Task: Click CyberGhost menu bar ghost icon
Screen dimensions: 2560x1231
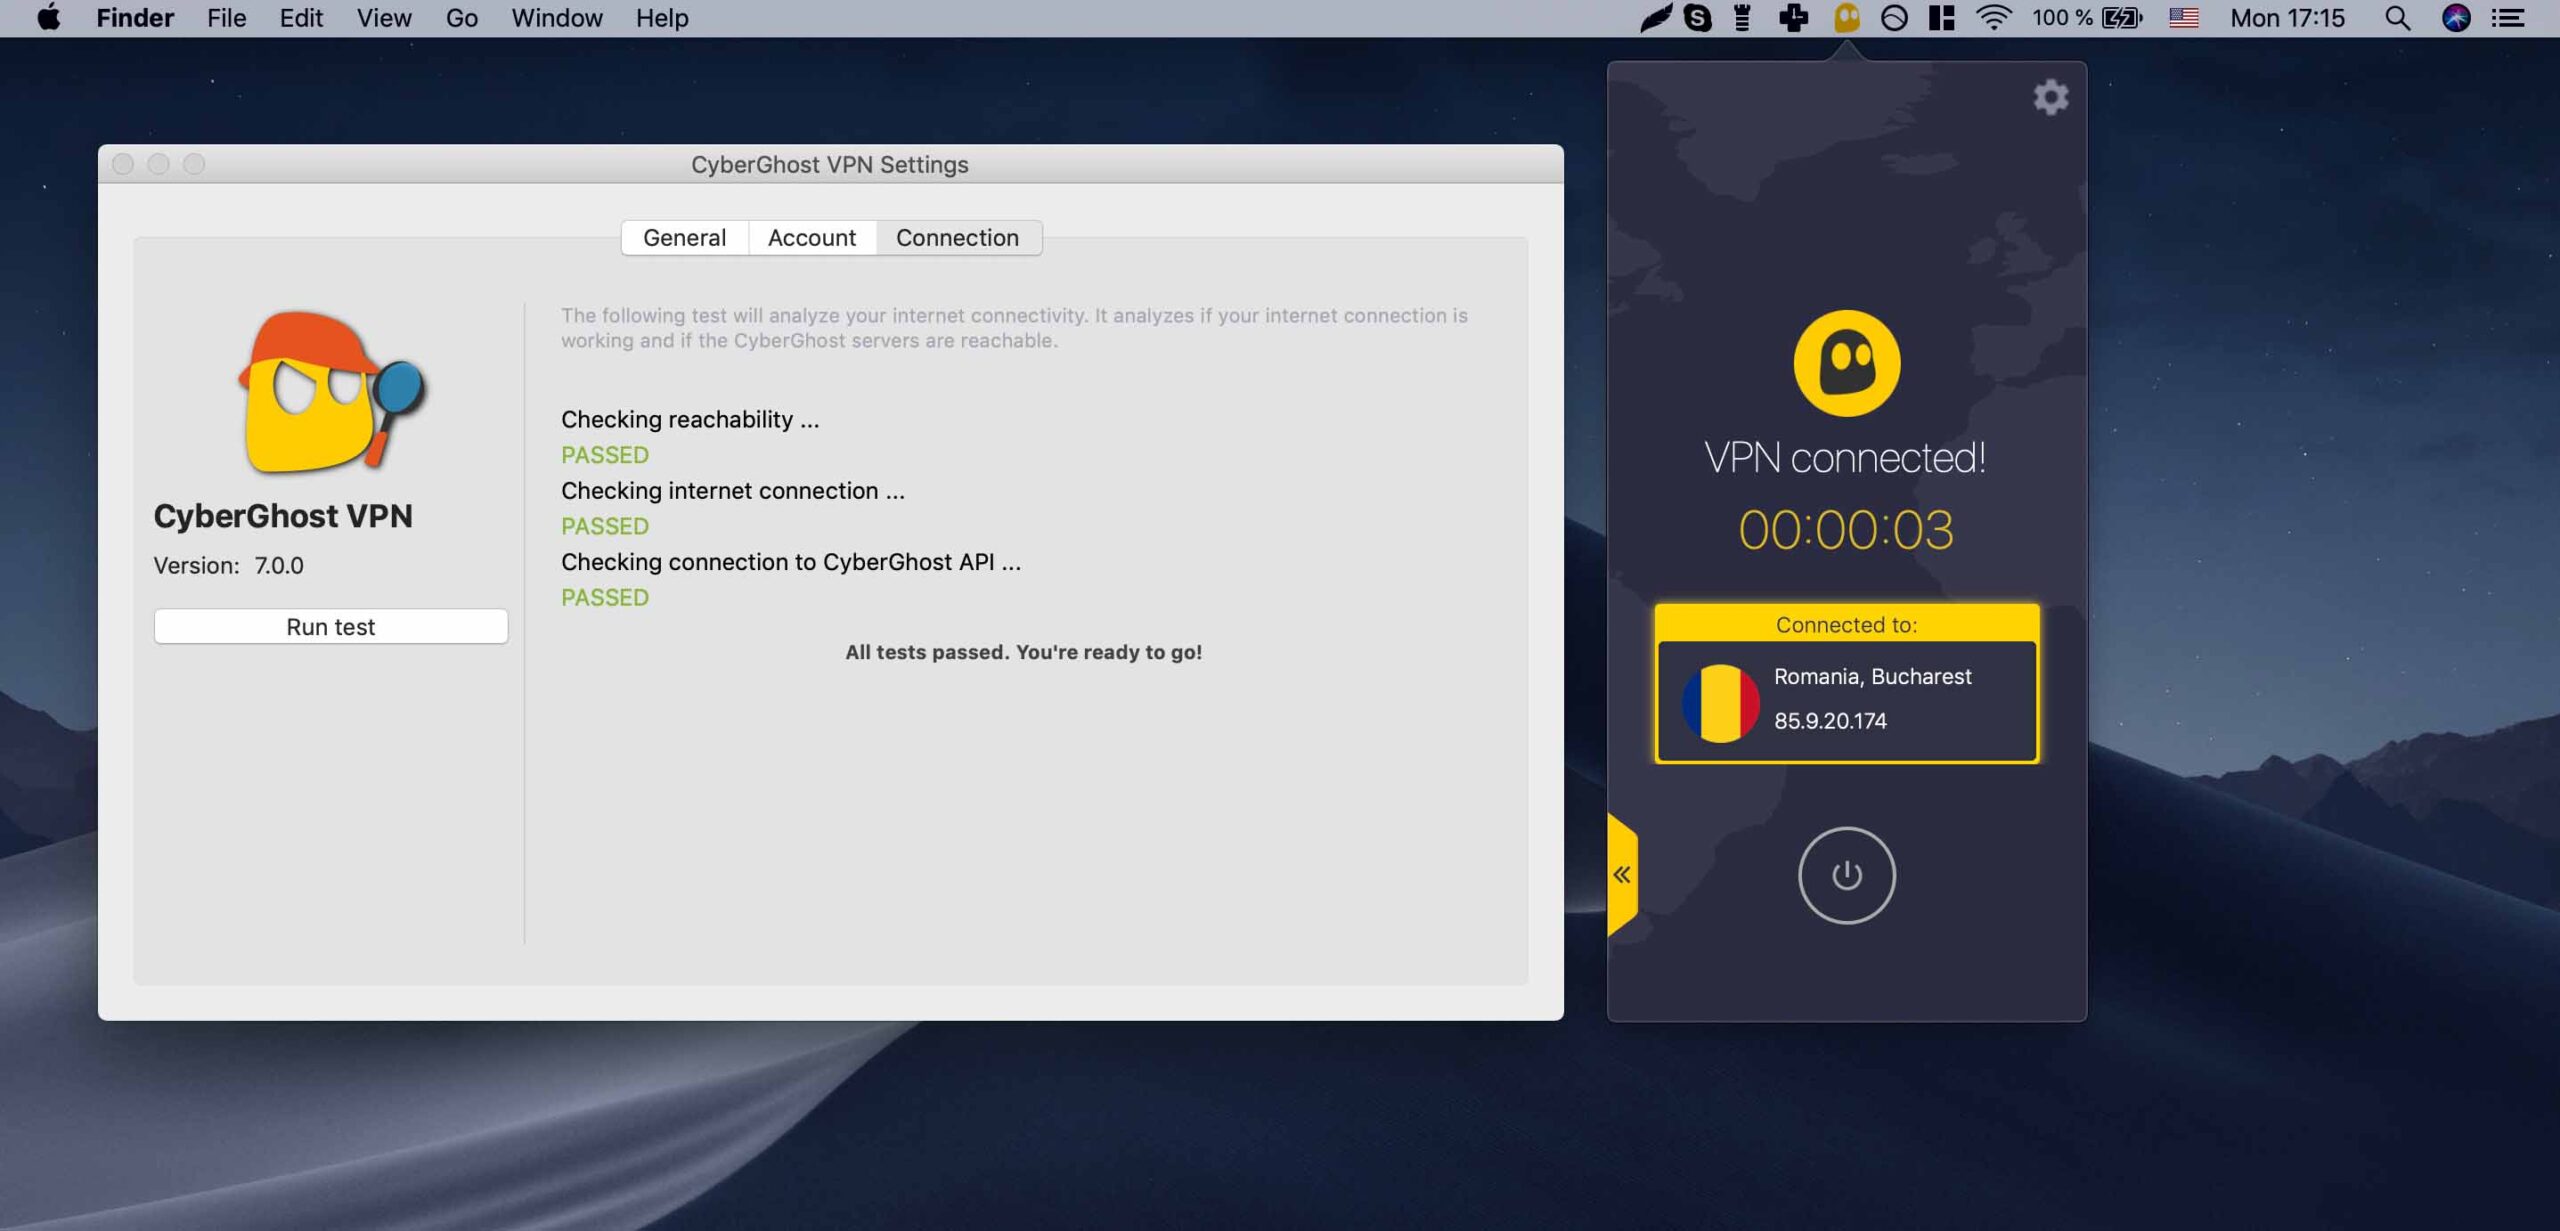Action: 1846,18
